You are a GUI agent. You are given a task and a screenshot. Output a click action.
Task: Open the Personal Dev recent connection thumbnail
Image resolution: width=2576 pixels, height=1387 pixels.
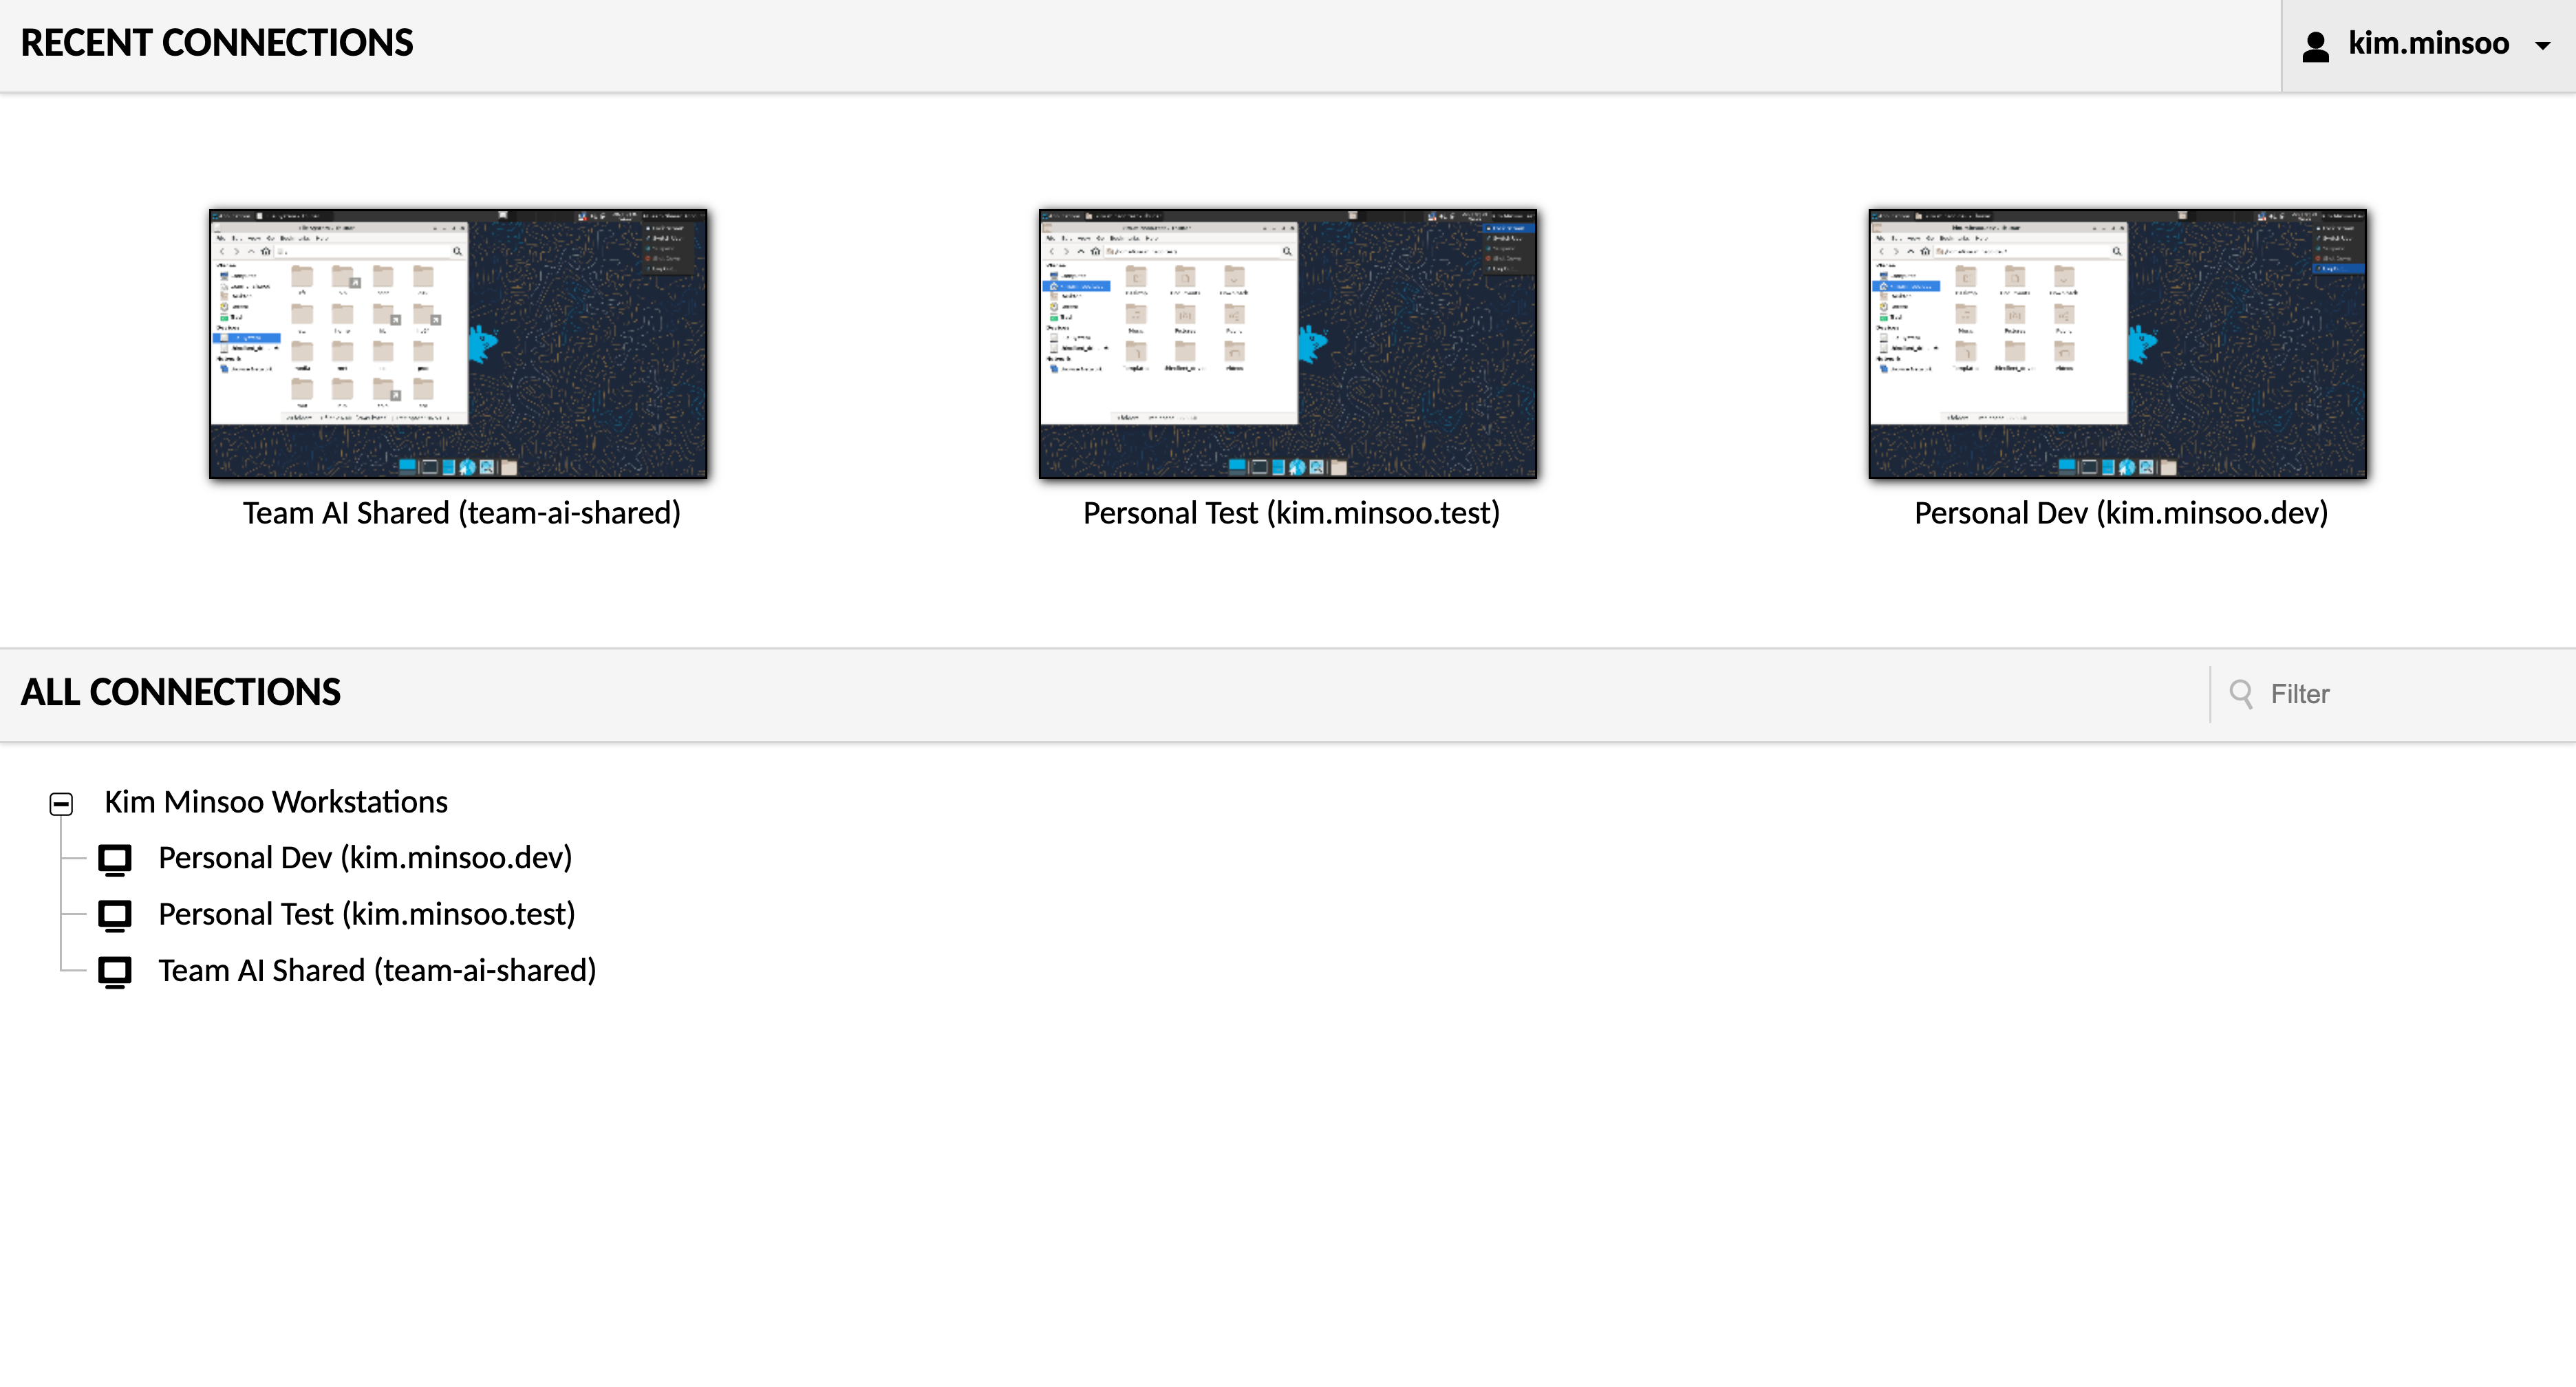2117,343
